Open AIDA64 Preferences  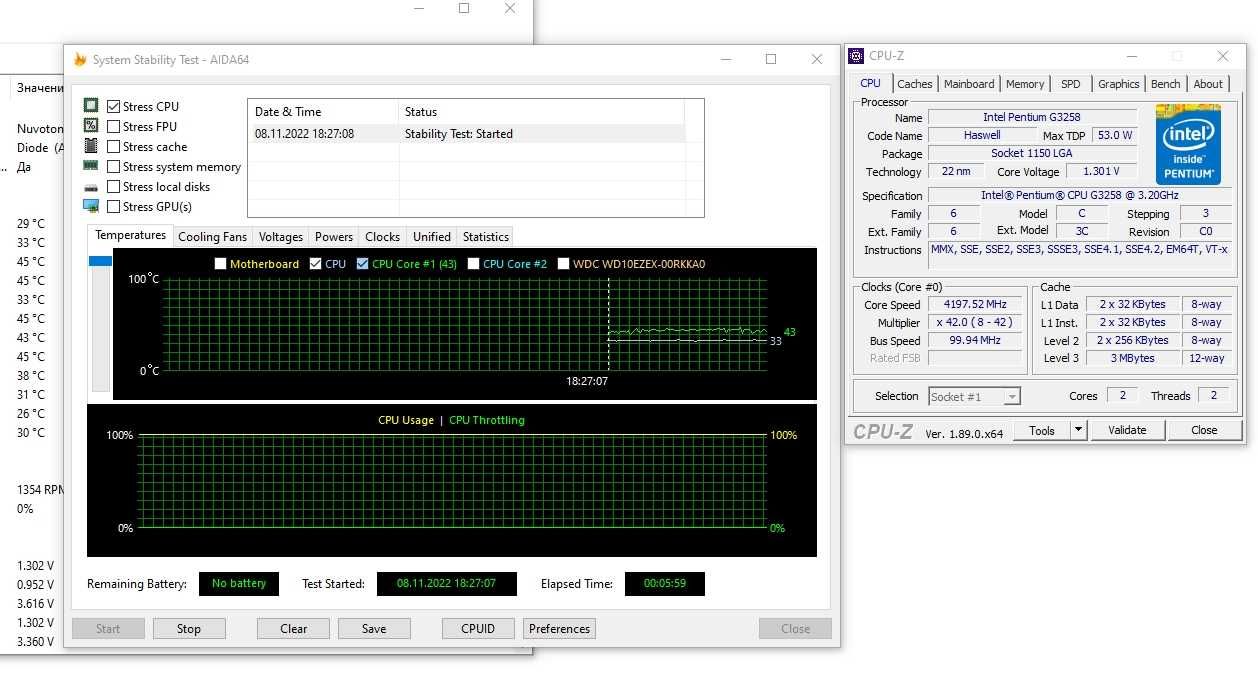(x=560, y=629)
